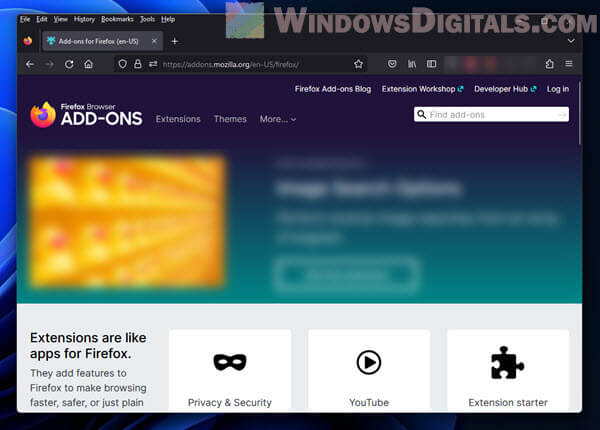Click the tracking protection shield icon

[x=122, y=64]
